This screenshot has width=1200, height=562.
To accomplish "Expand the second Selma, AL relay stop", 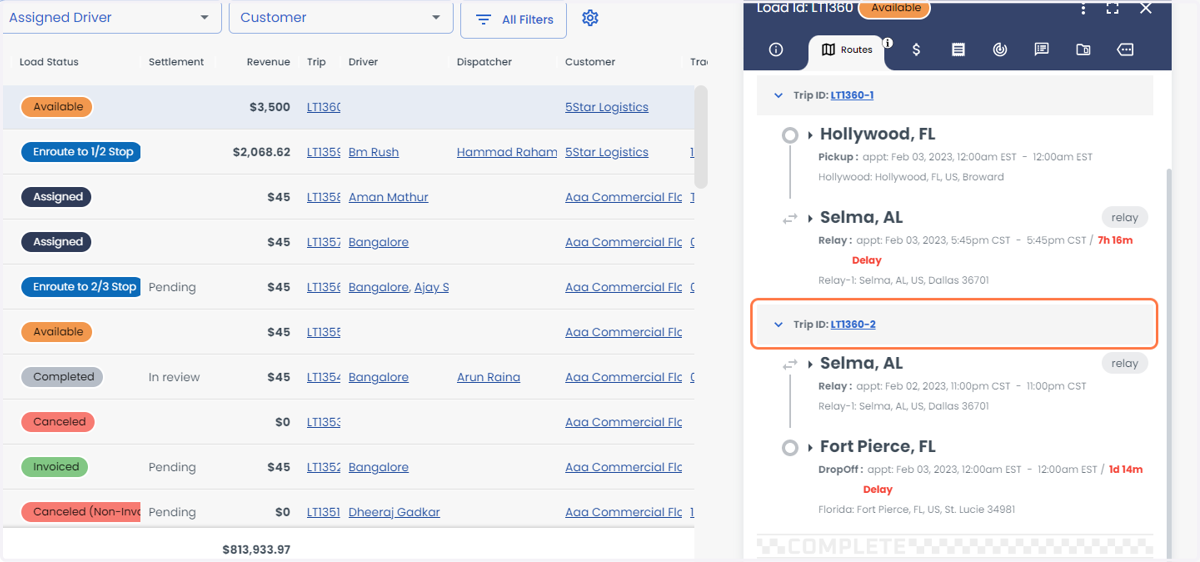I will point(811,364).
